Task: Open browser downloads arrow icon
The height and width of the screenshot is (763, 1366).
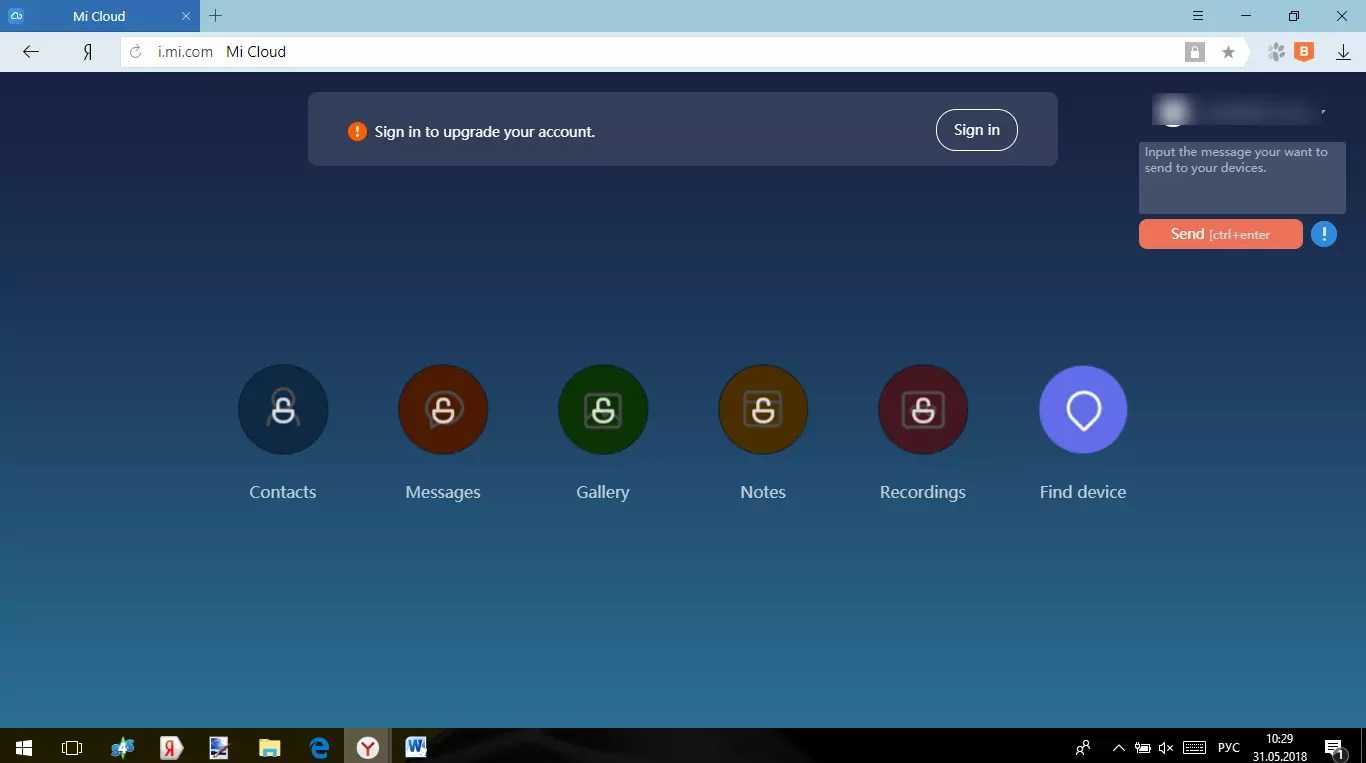Action: 1343,52
